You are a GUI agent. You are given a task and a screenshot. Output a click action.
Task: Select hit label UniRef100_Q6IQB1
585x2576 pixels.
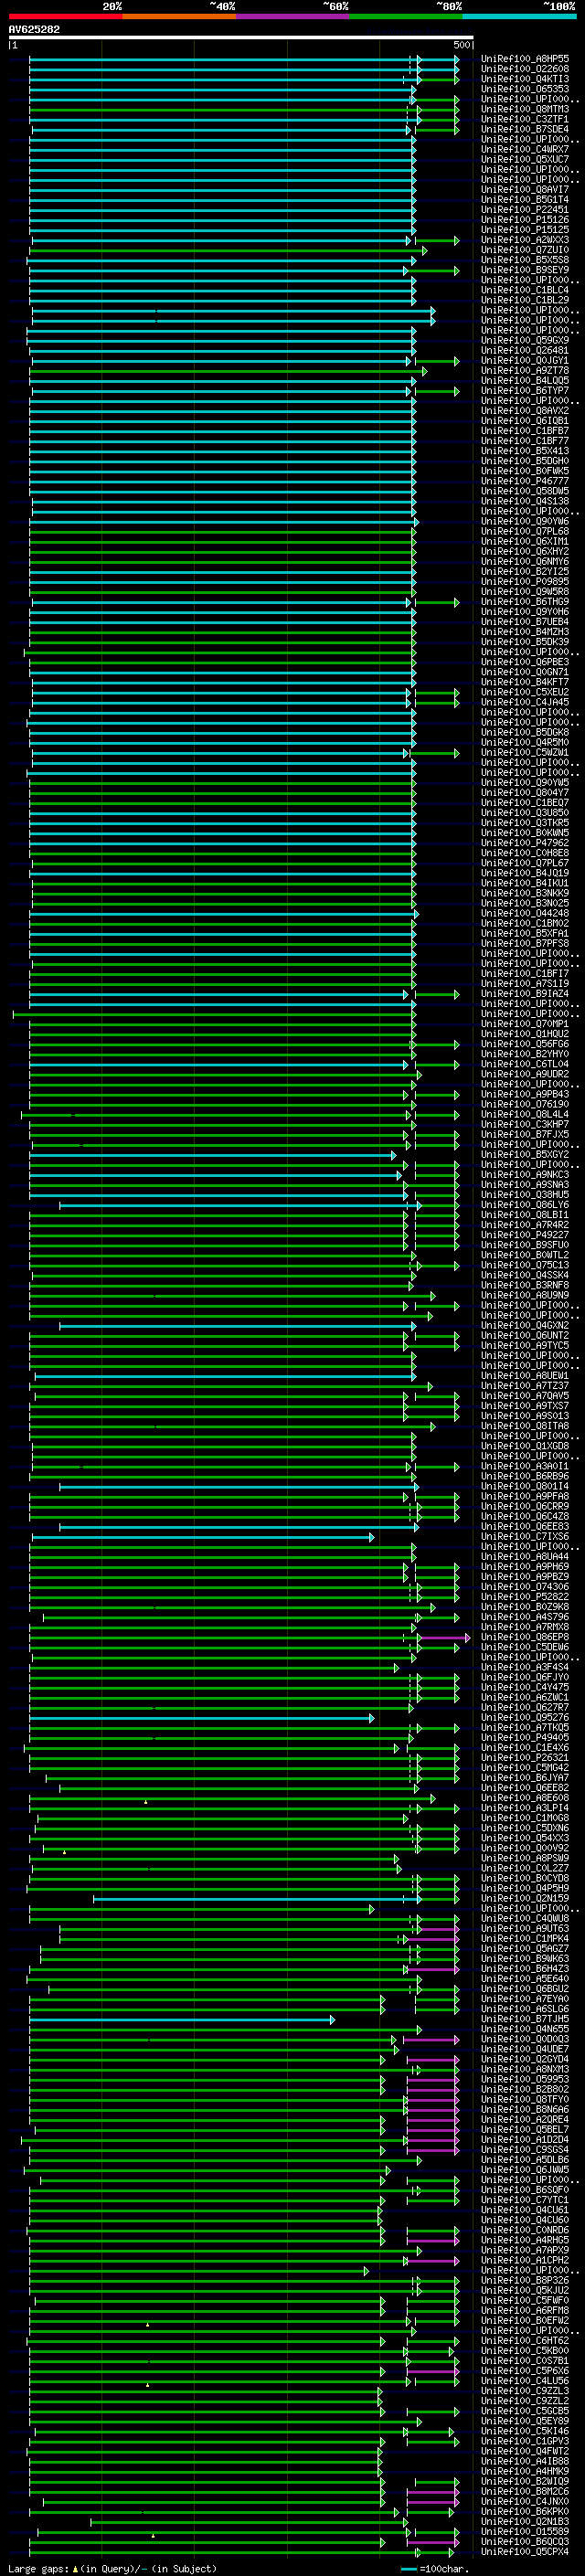[525, 420]
